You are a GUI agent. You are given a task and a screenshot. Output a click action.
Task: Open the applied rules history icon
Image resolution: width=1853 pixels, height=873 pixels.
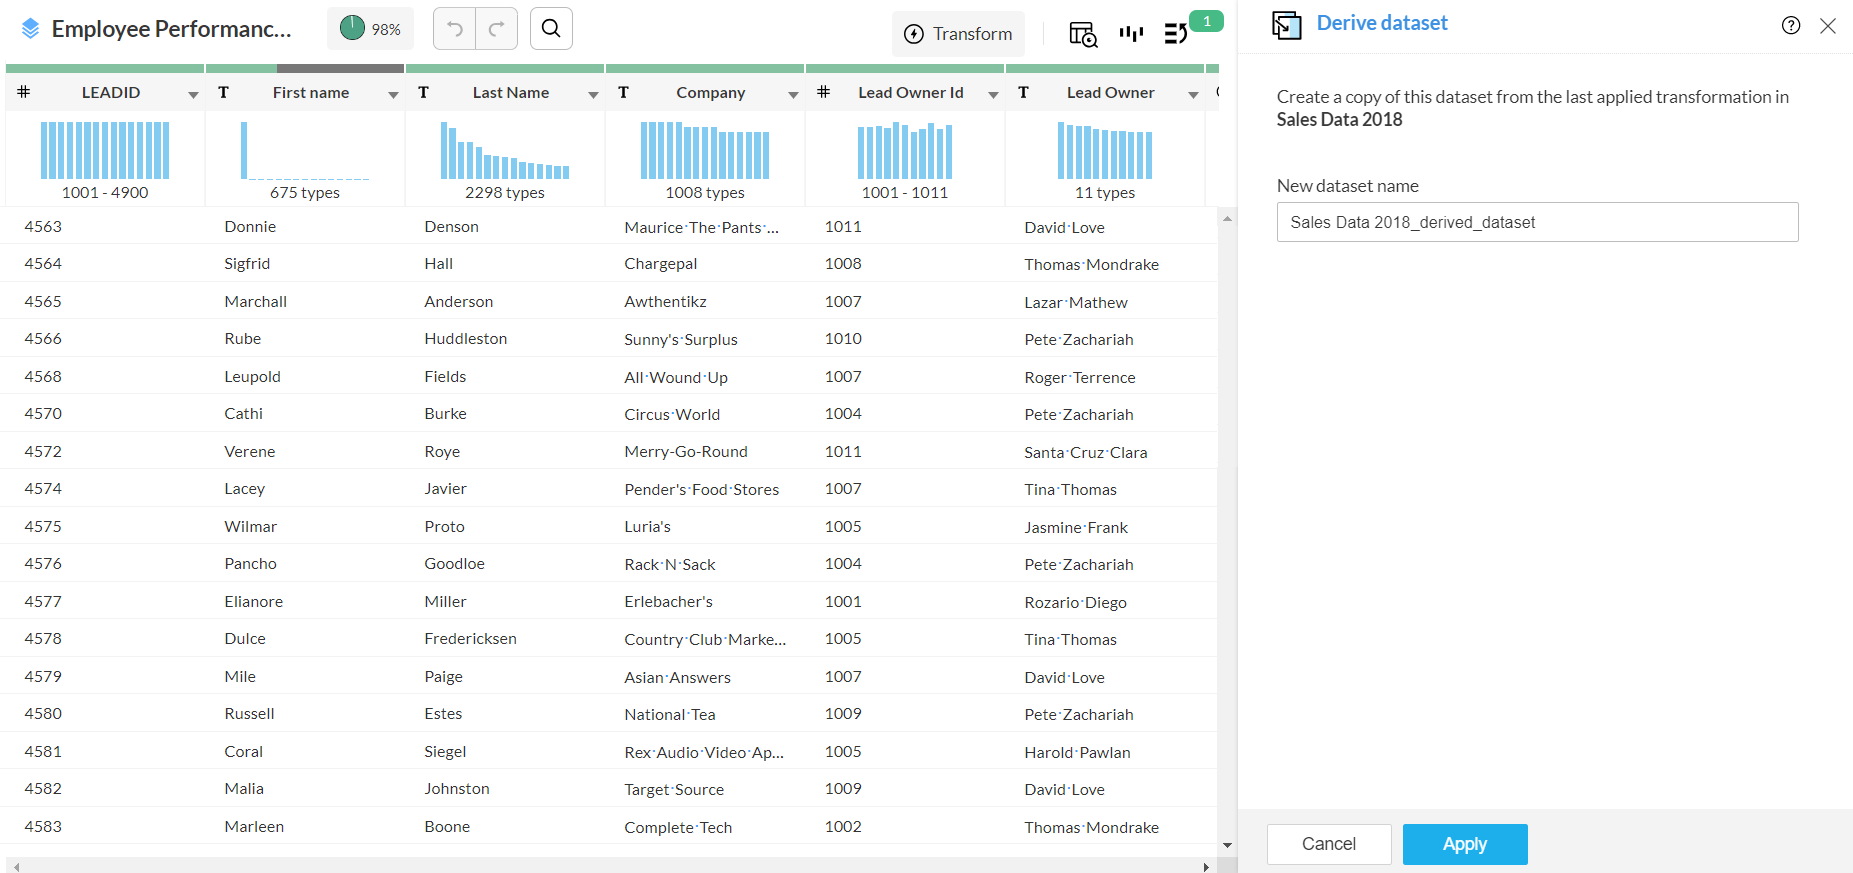1176,34
